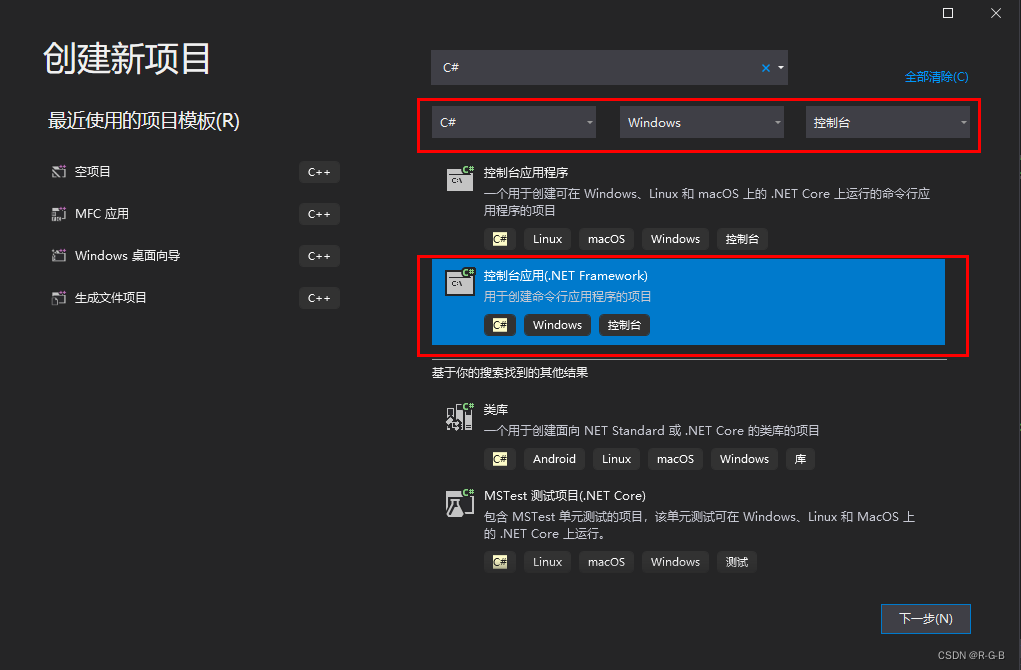Image resolution: width=1021 pixels, height=670 pixels.
Task: Click macOS tag under MSTest 测试项目
Action: click(606, 562)
